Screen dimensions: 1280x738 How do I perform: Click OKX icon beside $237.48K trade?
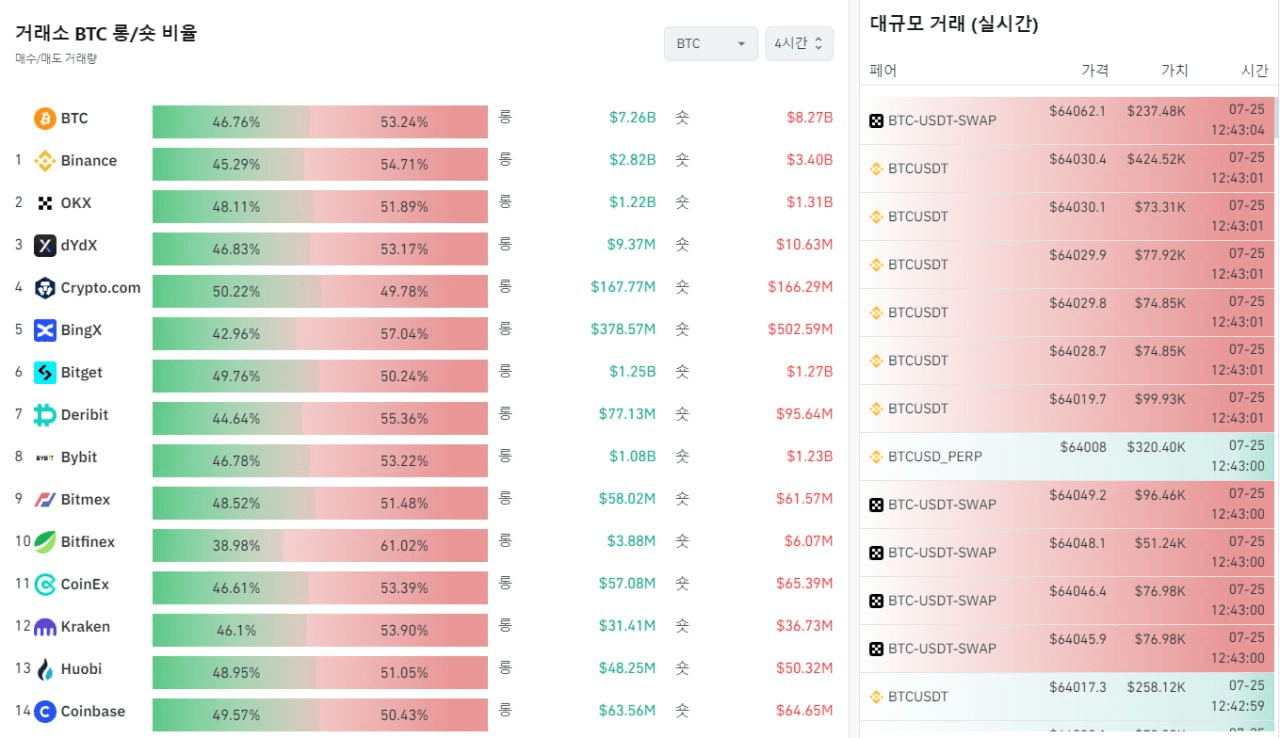[876, 121]
